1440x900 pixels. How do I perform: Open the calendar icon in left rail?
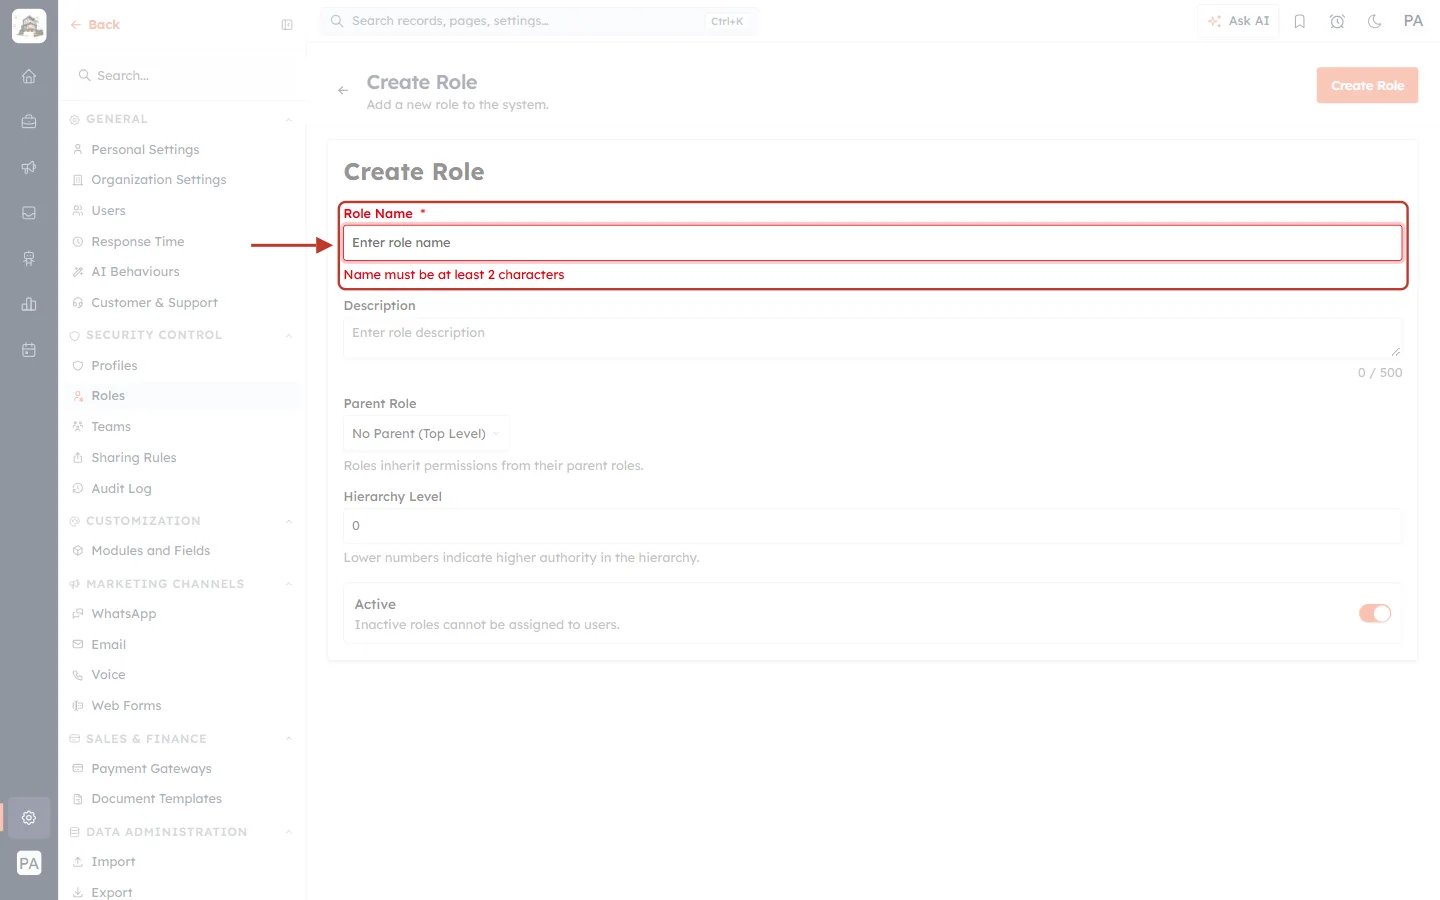29,350
